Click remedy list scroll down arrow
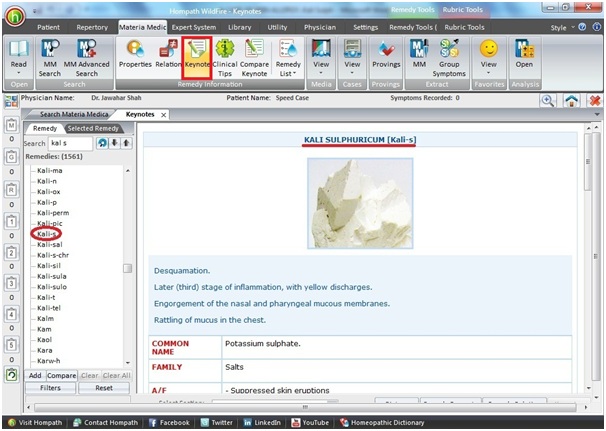 [x=128, y=363]
